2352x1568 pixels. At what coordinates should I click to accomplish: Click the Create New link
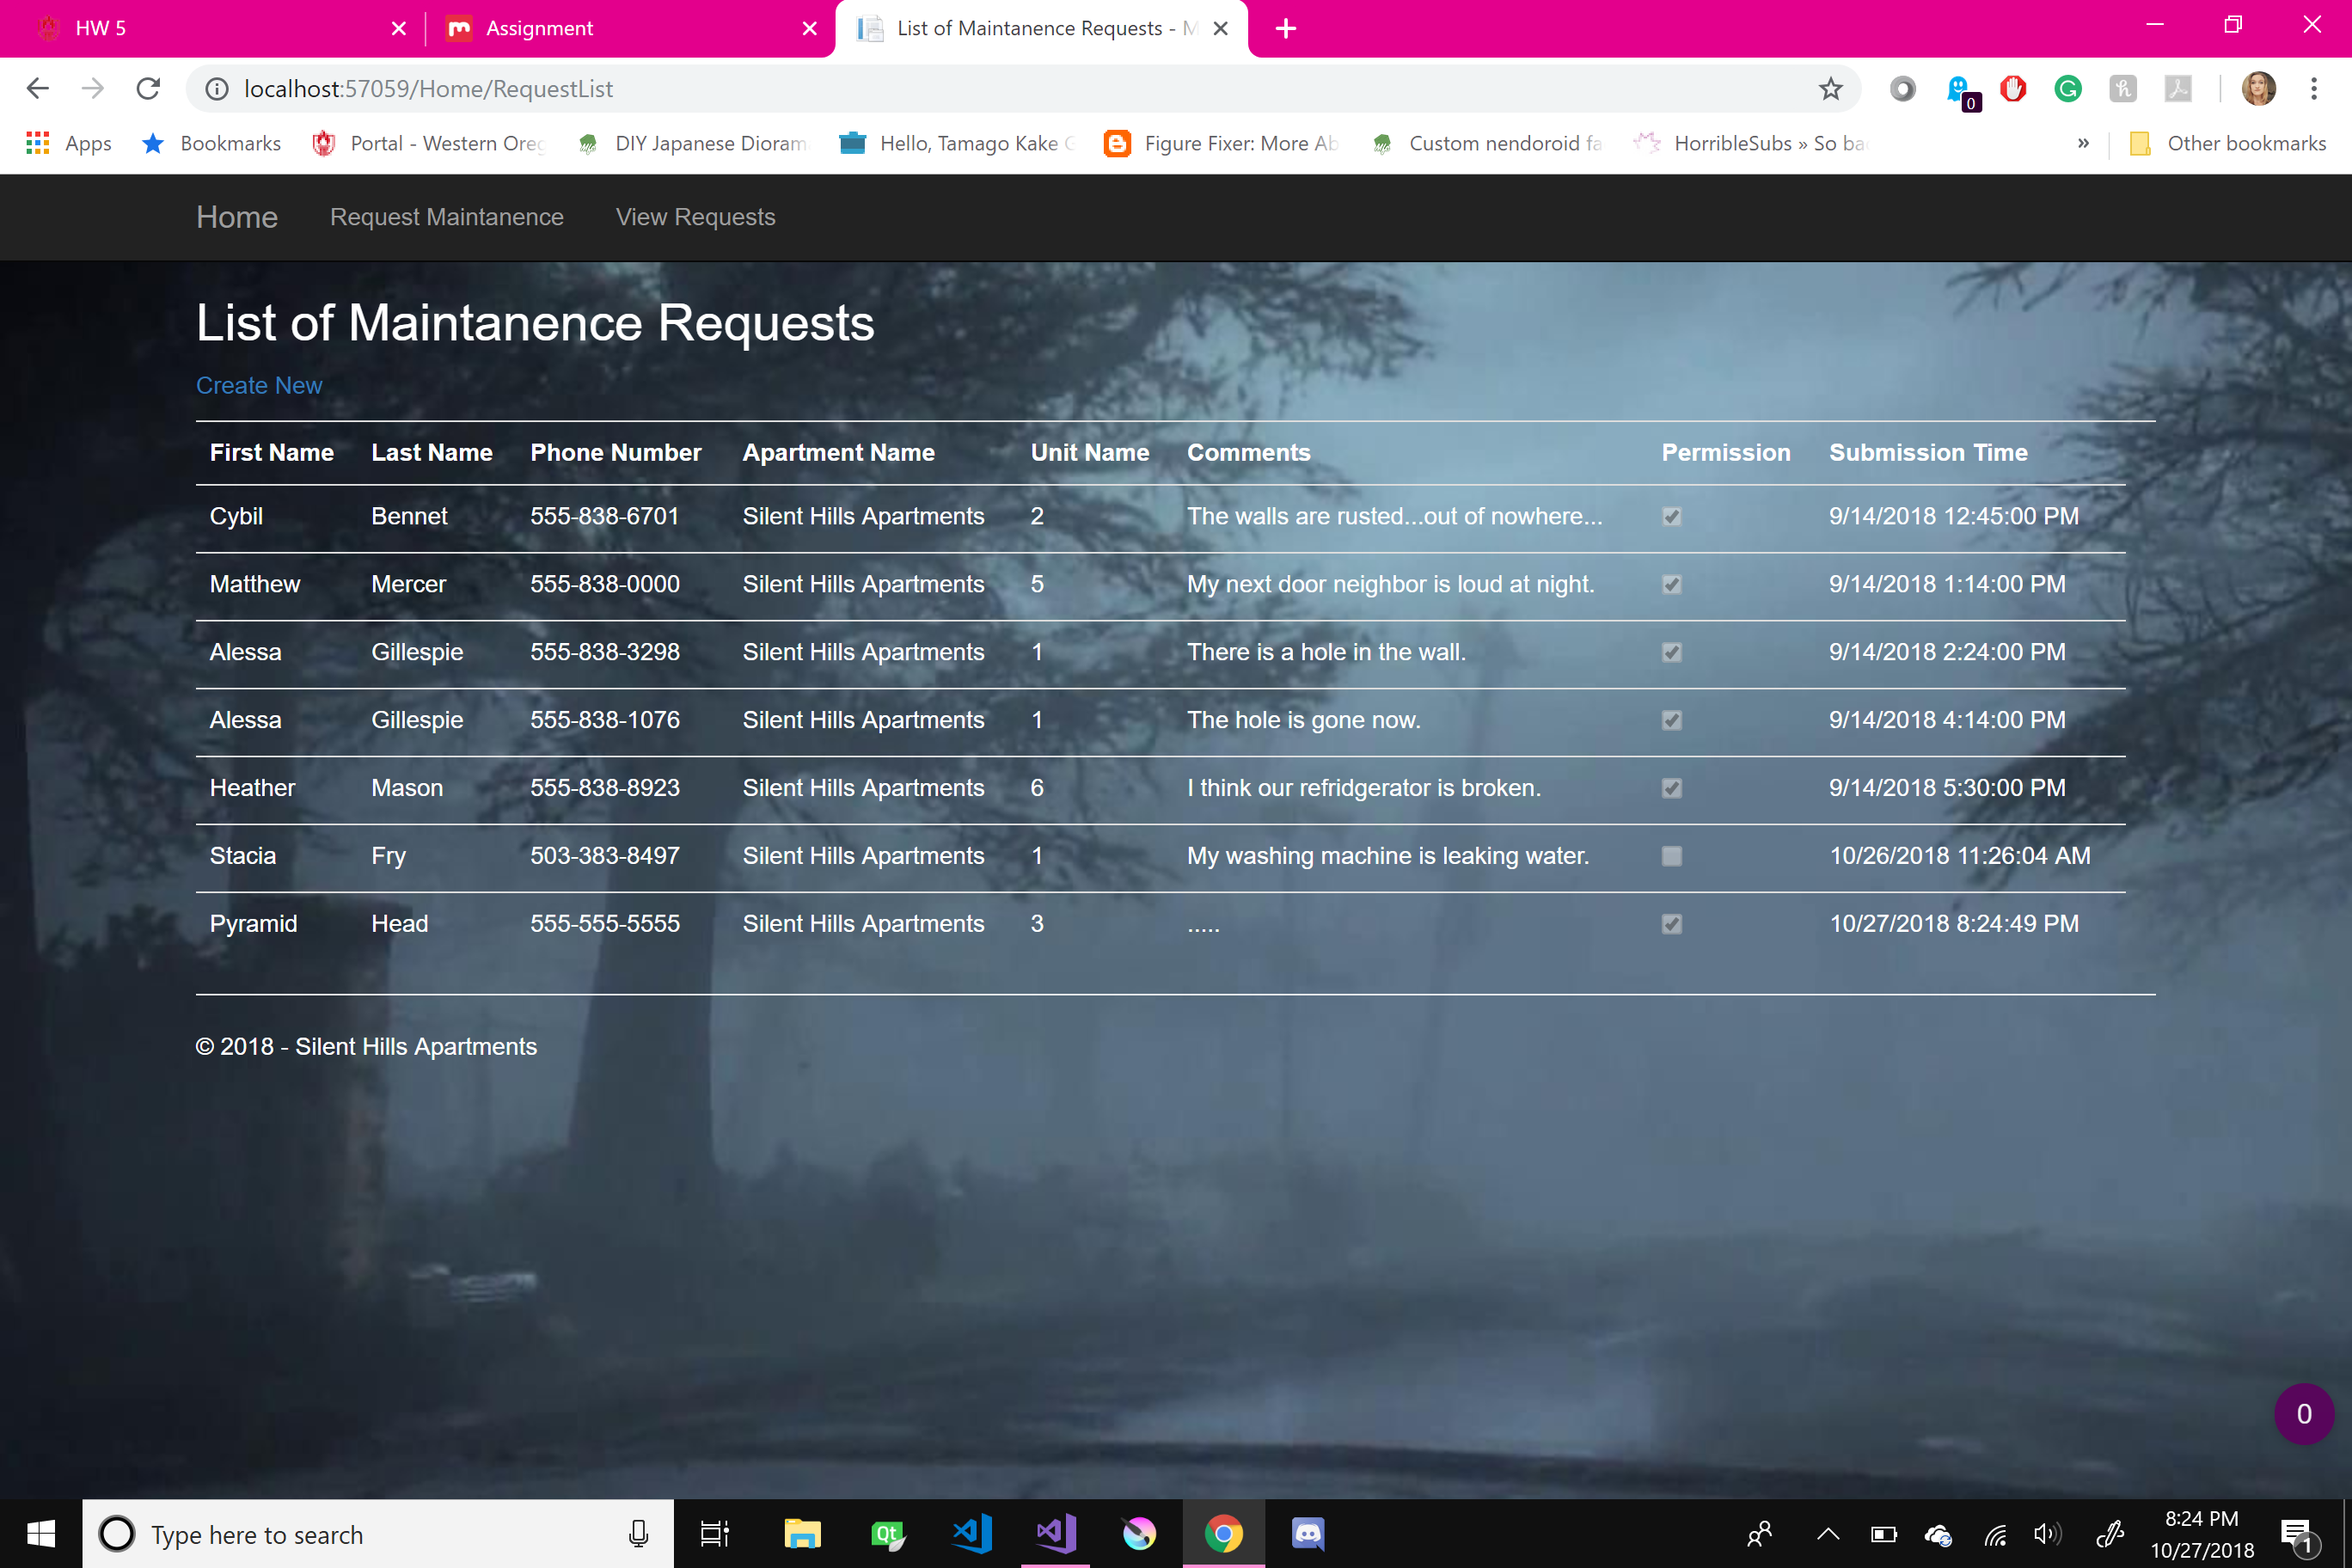click(x=259, y=385)
